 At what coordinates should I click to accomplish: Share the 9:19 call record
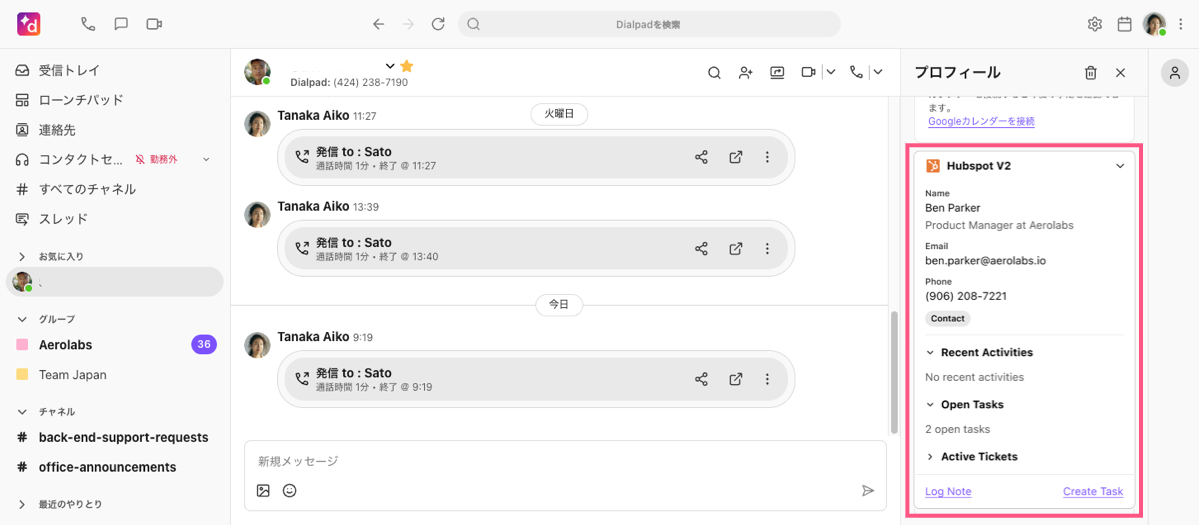(701, 379)
